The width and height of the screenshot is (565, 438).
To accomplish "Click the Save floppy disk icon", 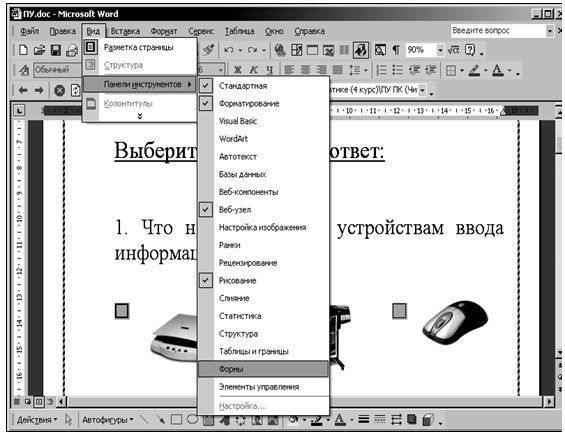I will click(56, 50).
